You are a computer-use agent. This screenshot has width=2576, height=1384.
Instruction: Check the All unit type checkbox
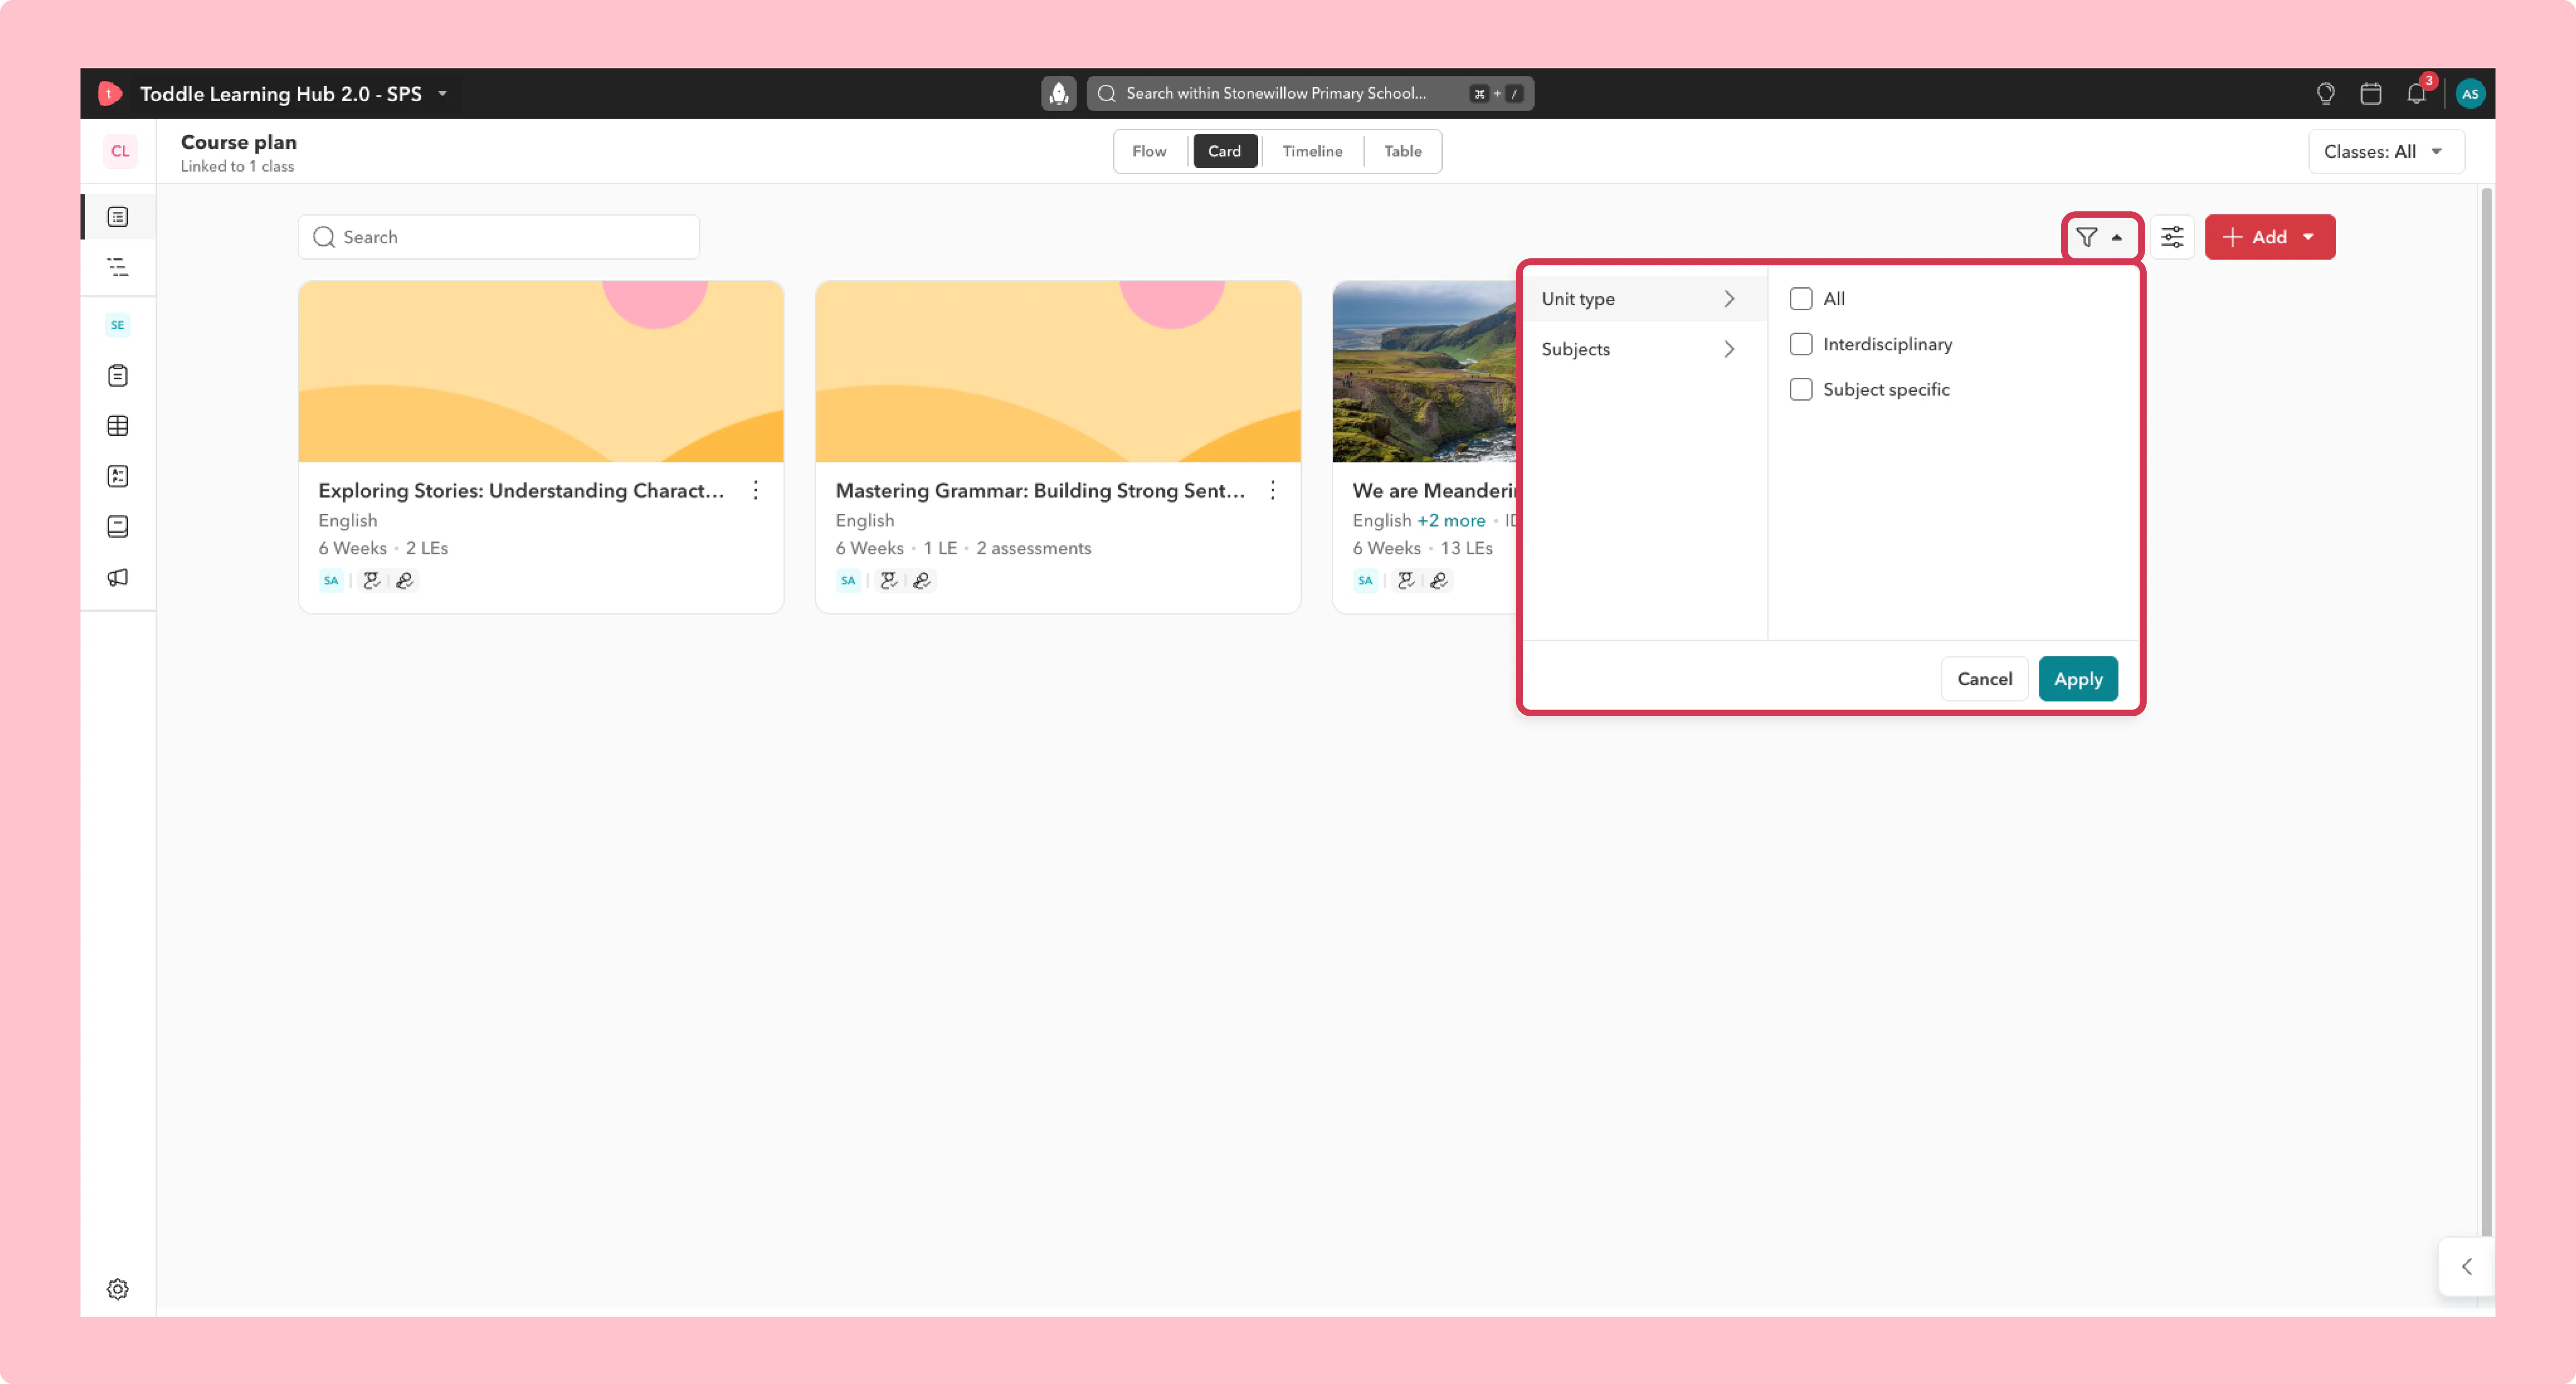pos(1801,298)
